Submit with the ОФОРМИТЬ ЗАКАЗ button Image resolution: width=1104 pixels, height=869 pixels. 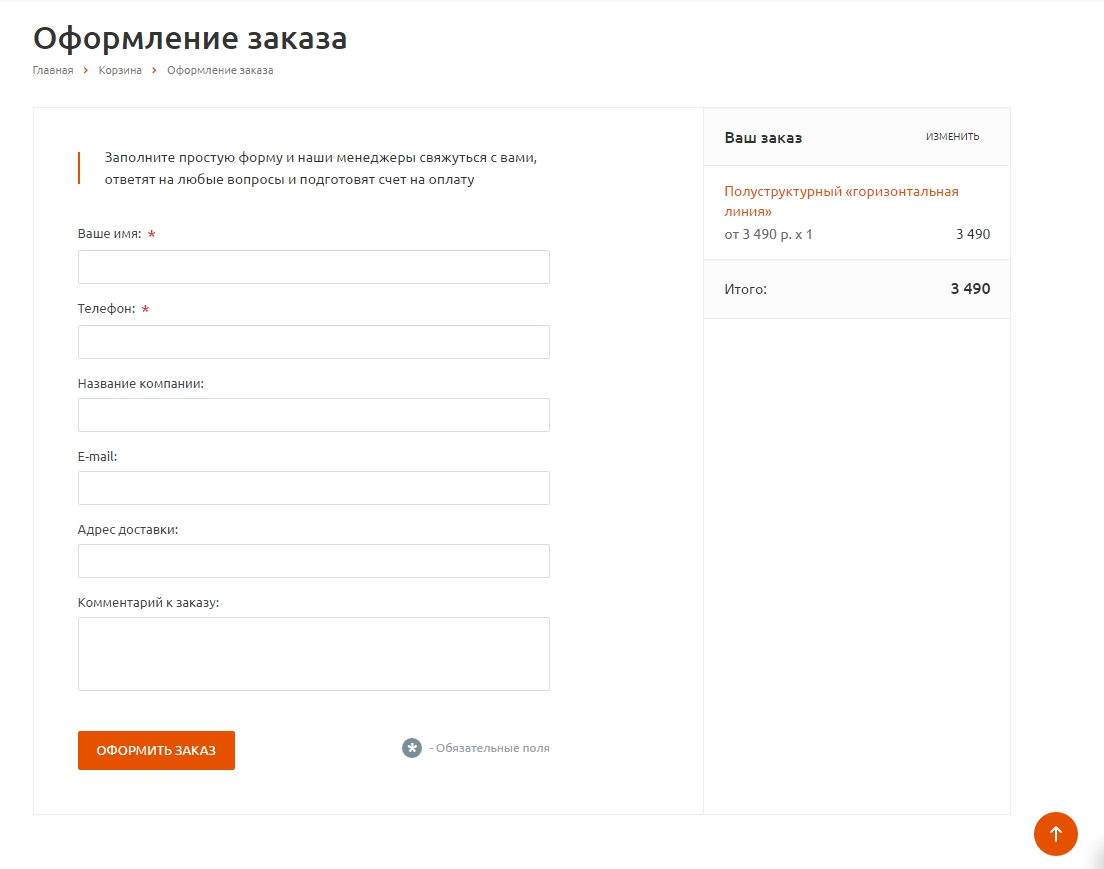click(156, 750)
